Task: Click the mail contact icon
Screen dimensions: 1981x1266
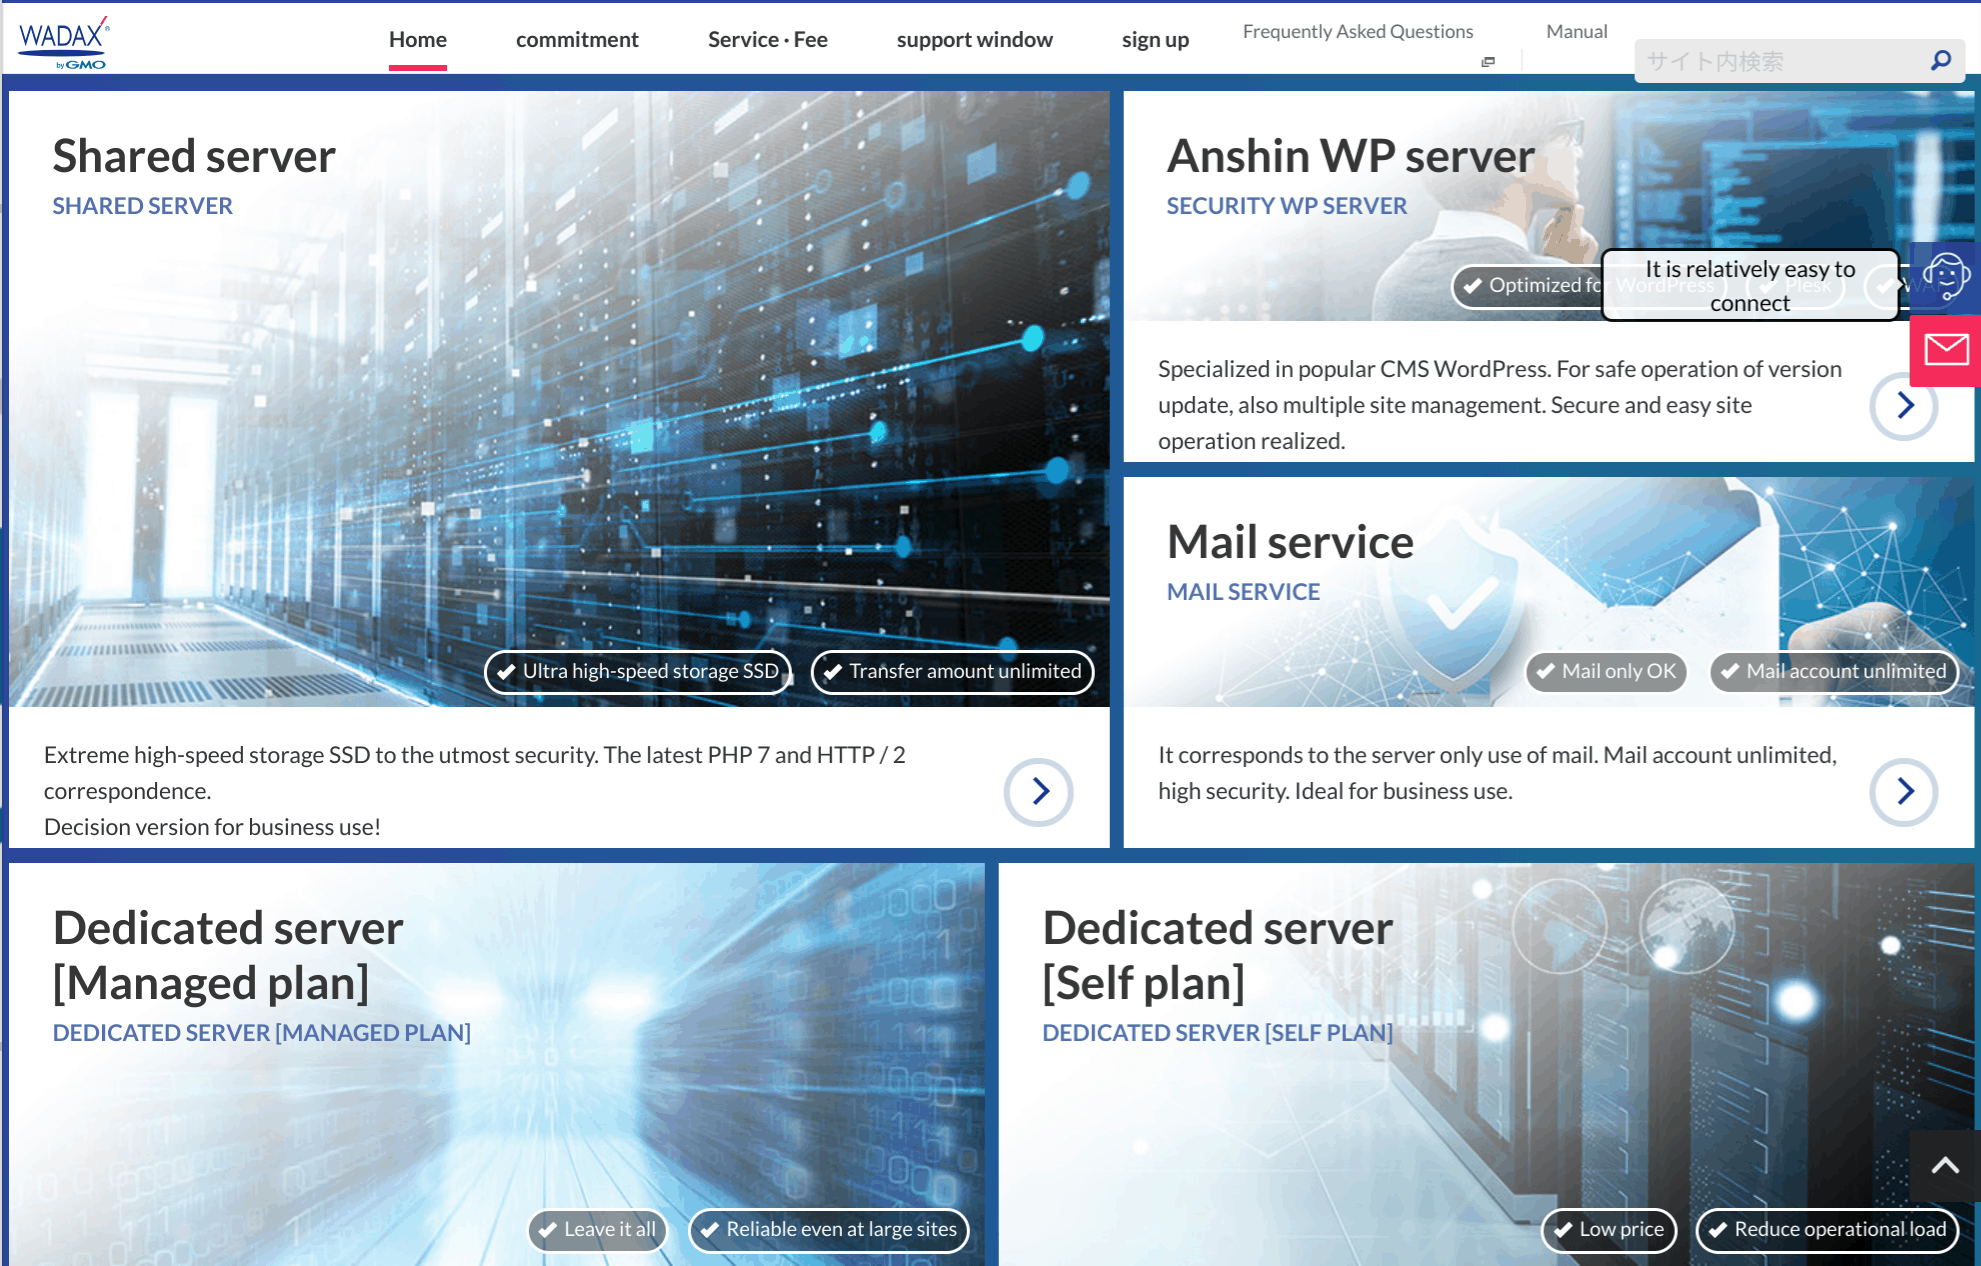Action: pyautogui.click(x=1946, y=352)
